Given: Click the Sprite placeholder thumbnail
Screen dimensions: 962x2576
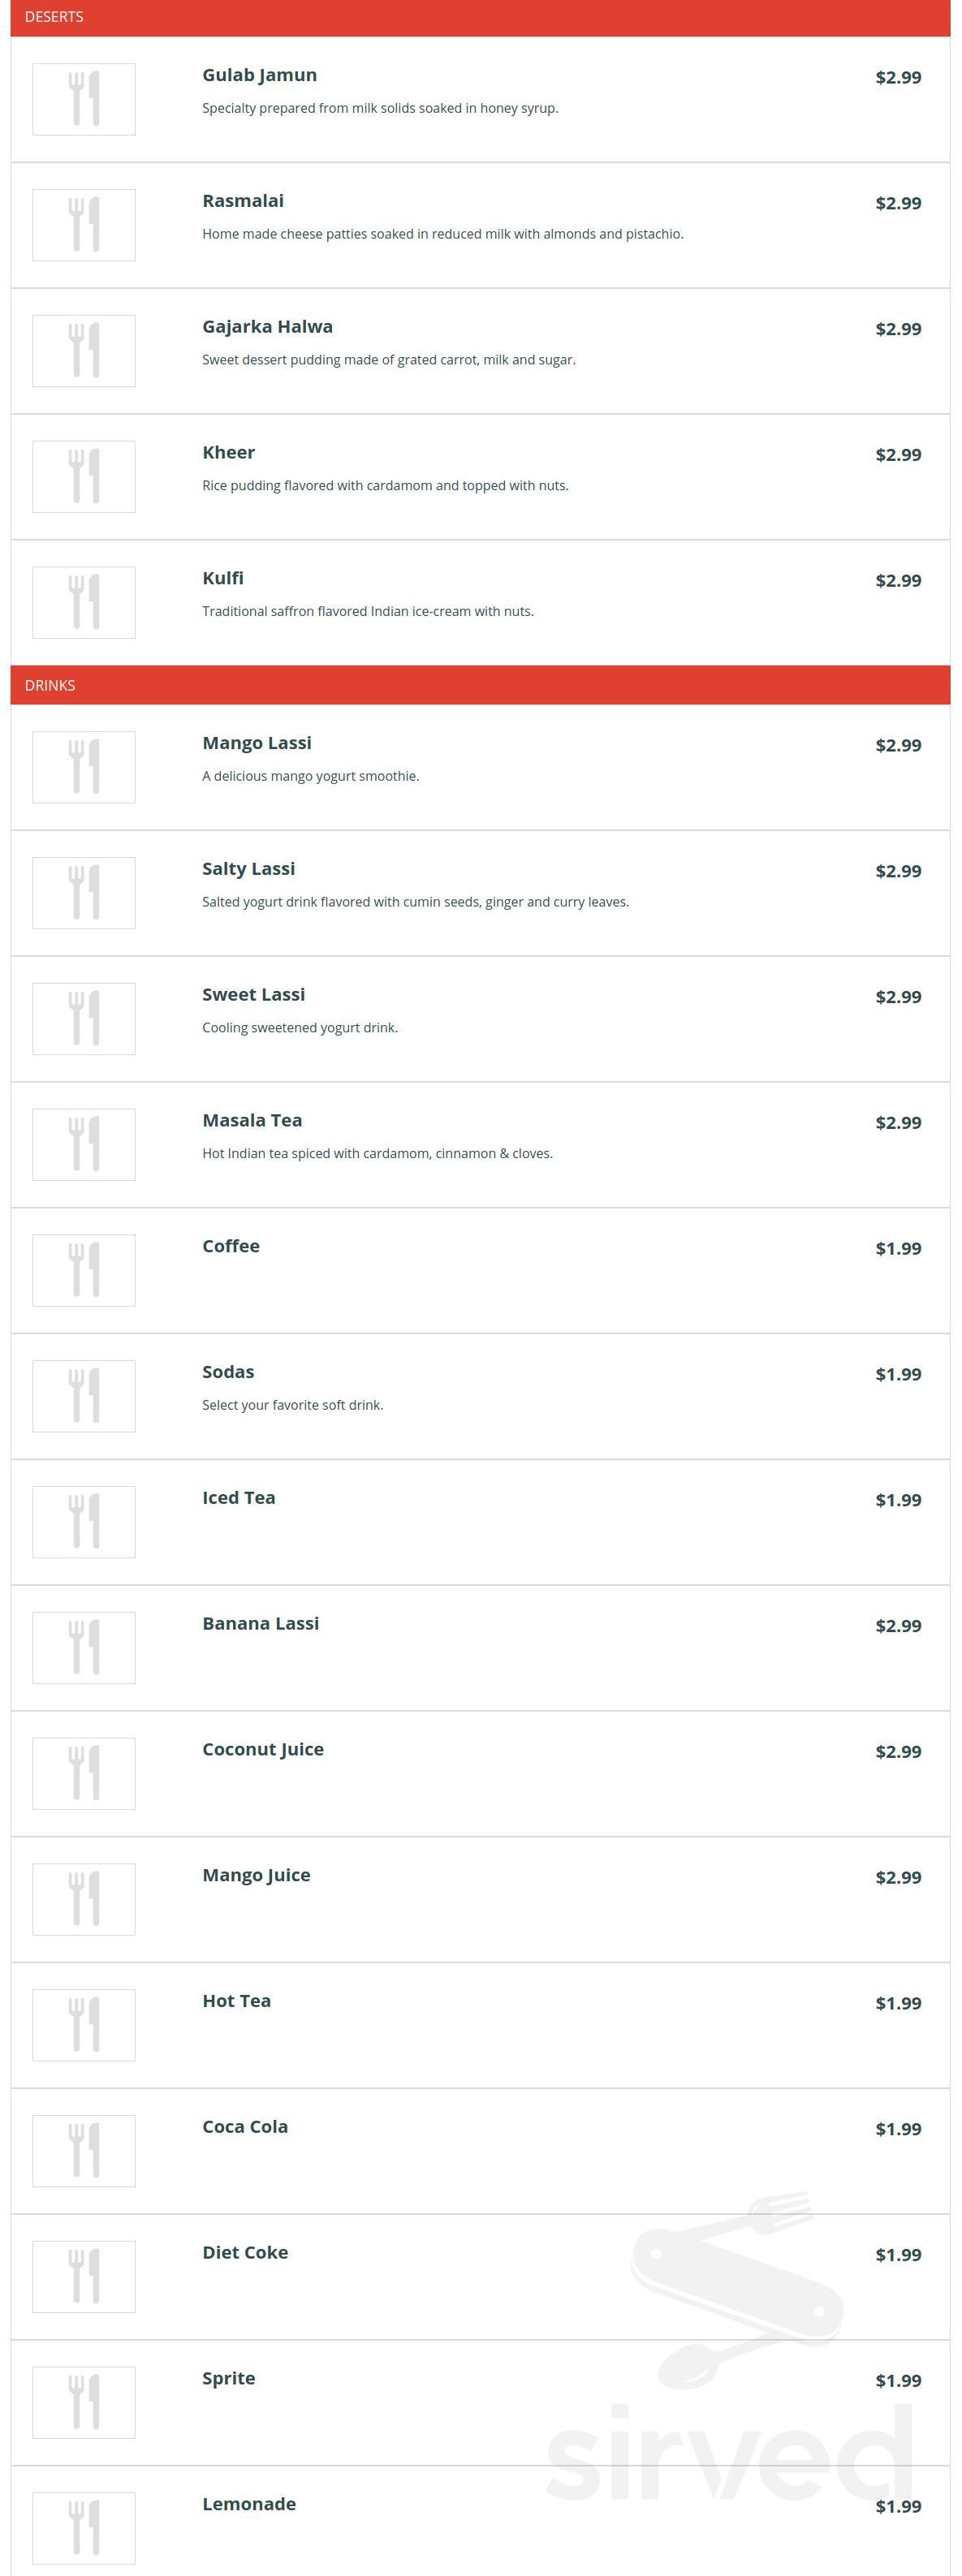Looking at the screenshot, I should [84, 2404].
